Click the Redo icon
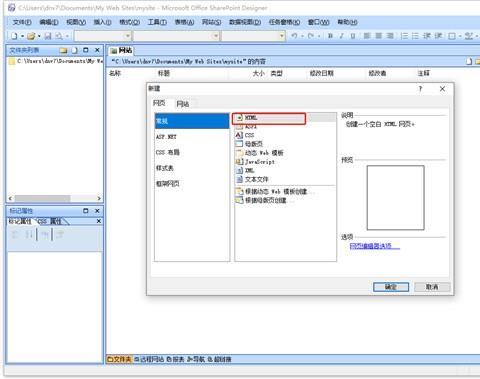 coord(311,35)
